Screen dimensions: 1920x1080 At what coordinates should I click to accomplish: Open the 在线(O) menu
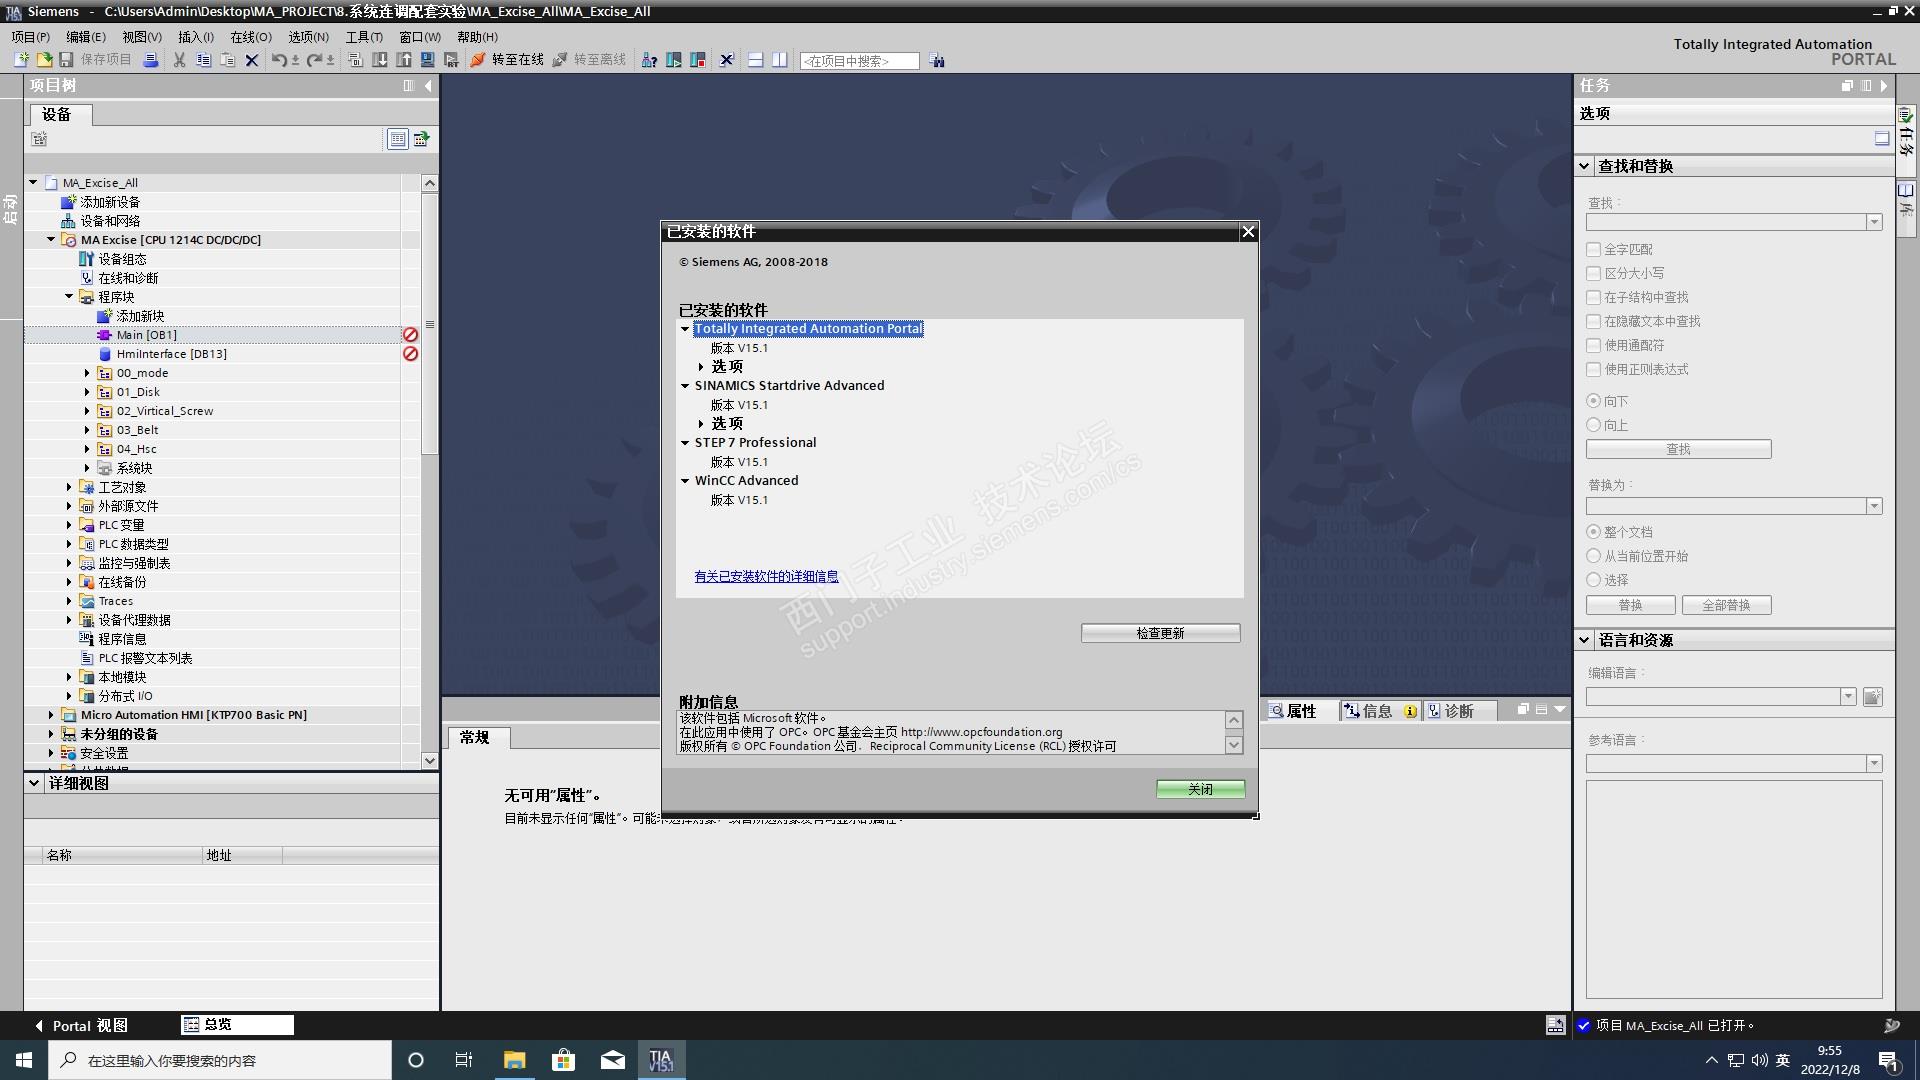[x=250, y=37]
